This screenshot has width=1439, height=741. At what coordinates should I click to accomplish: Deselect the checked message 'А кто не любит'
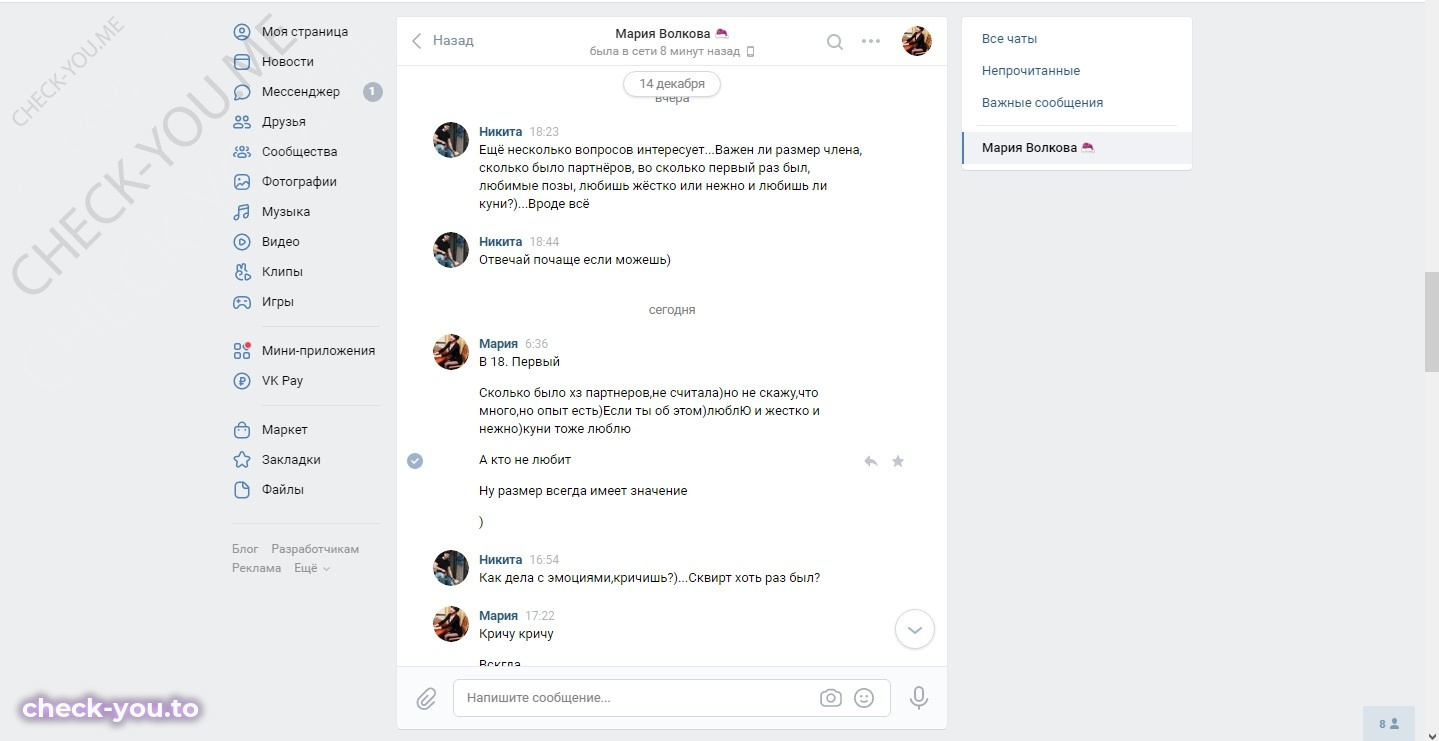click(x=415, y=461)
